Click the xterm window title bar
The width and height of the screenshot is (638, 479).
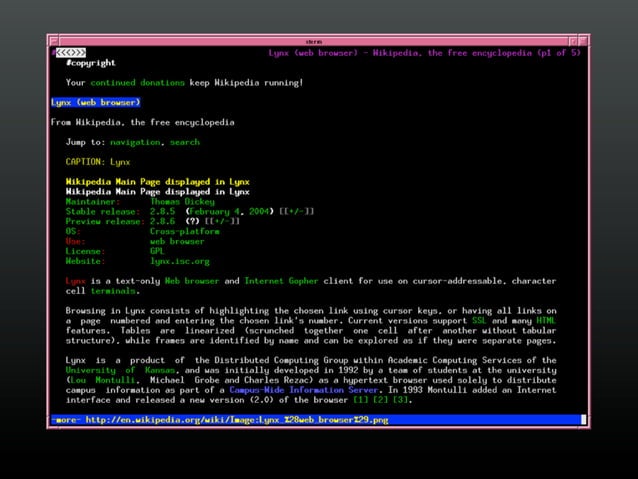coord(318,41)
